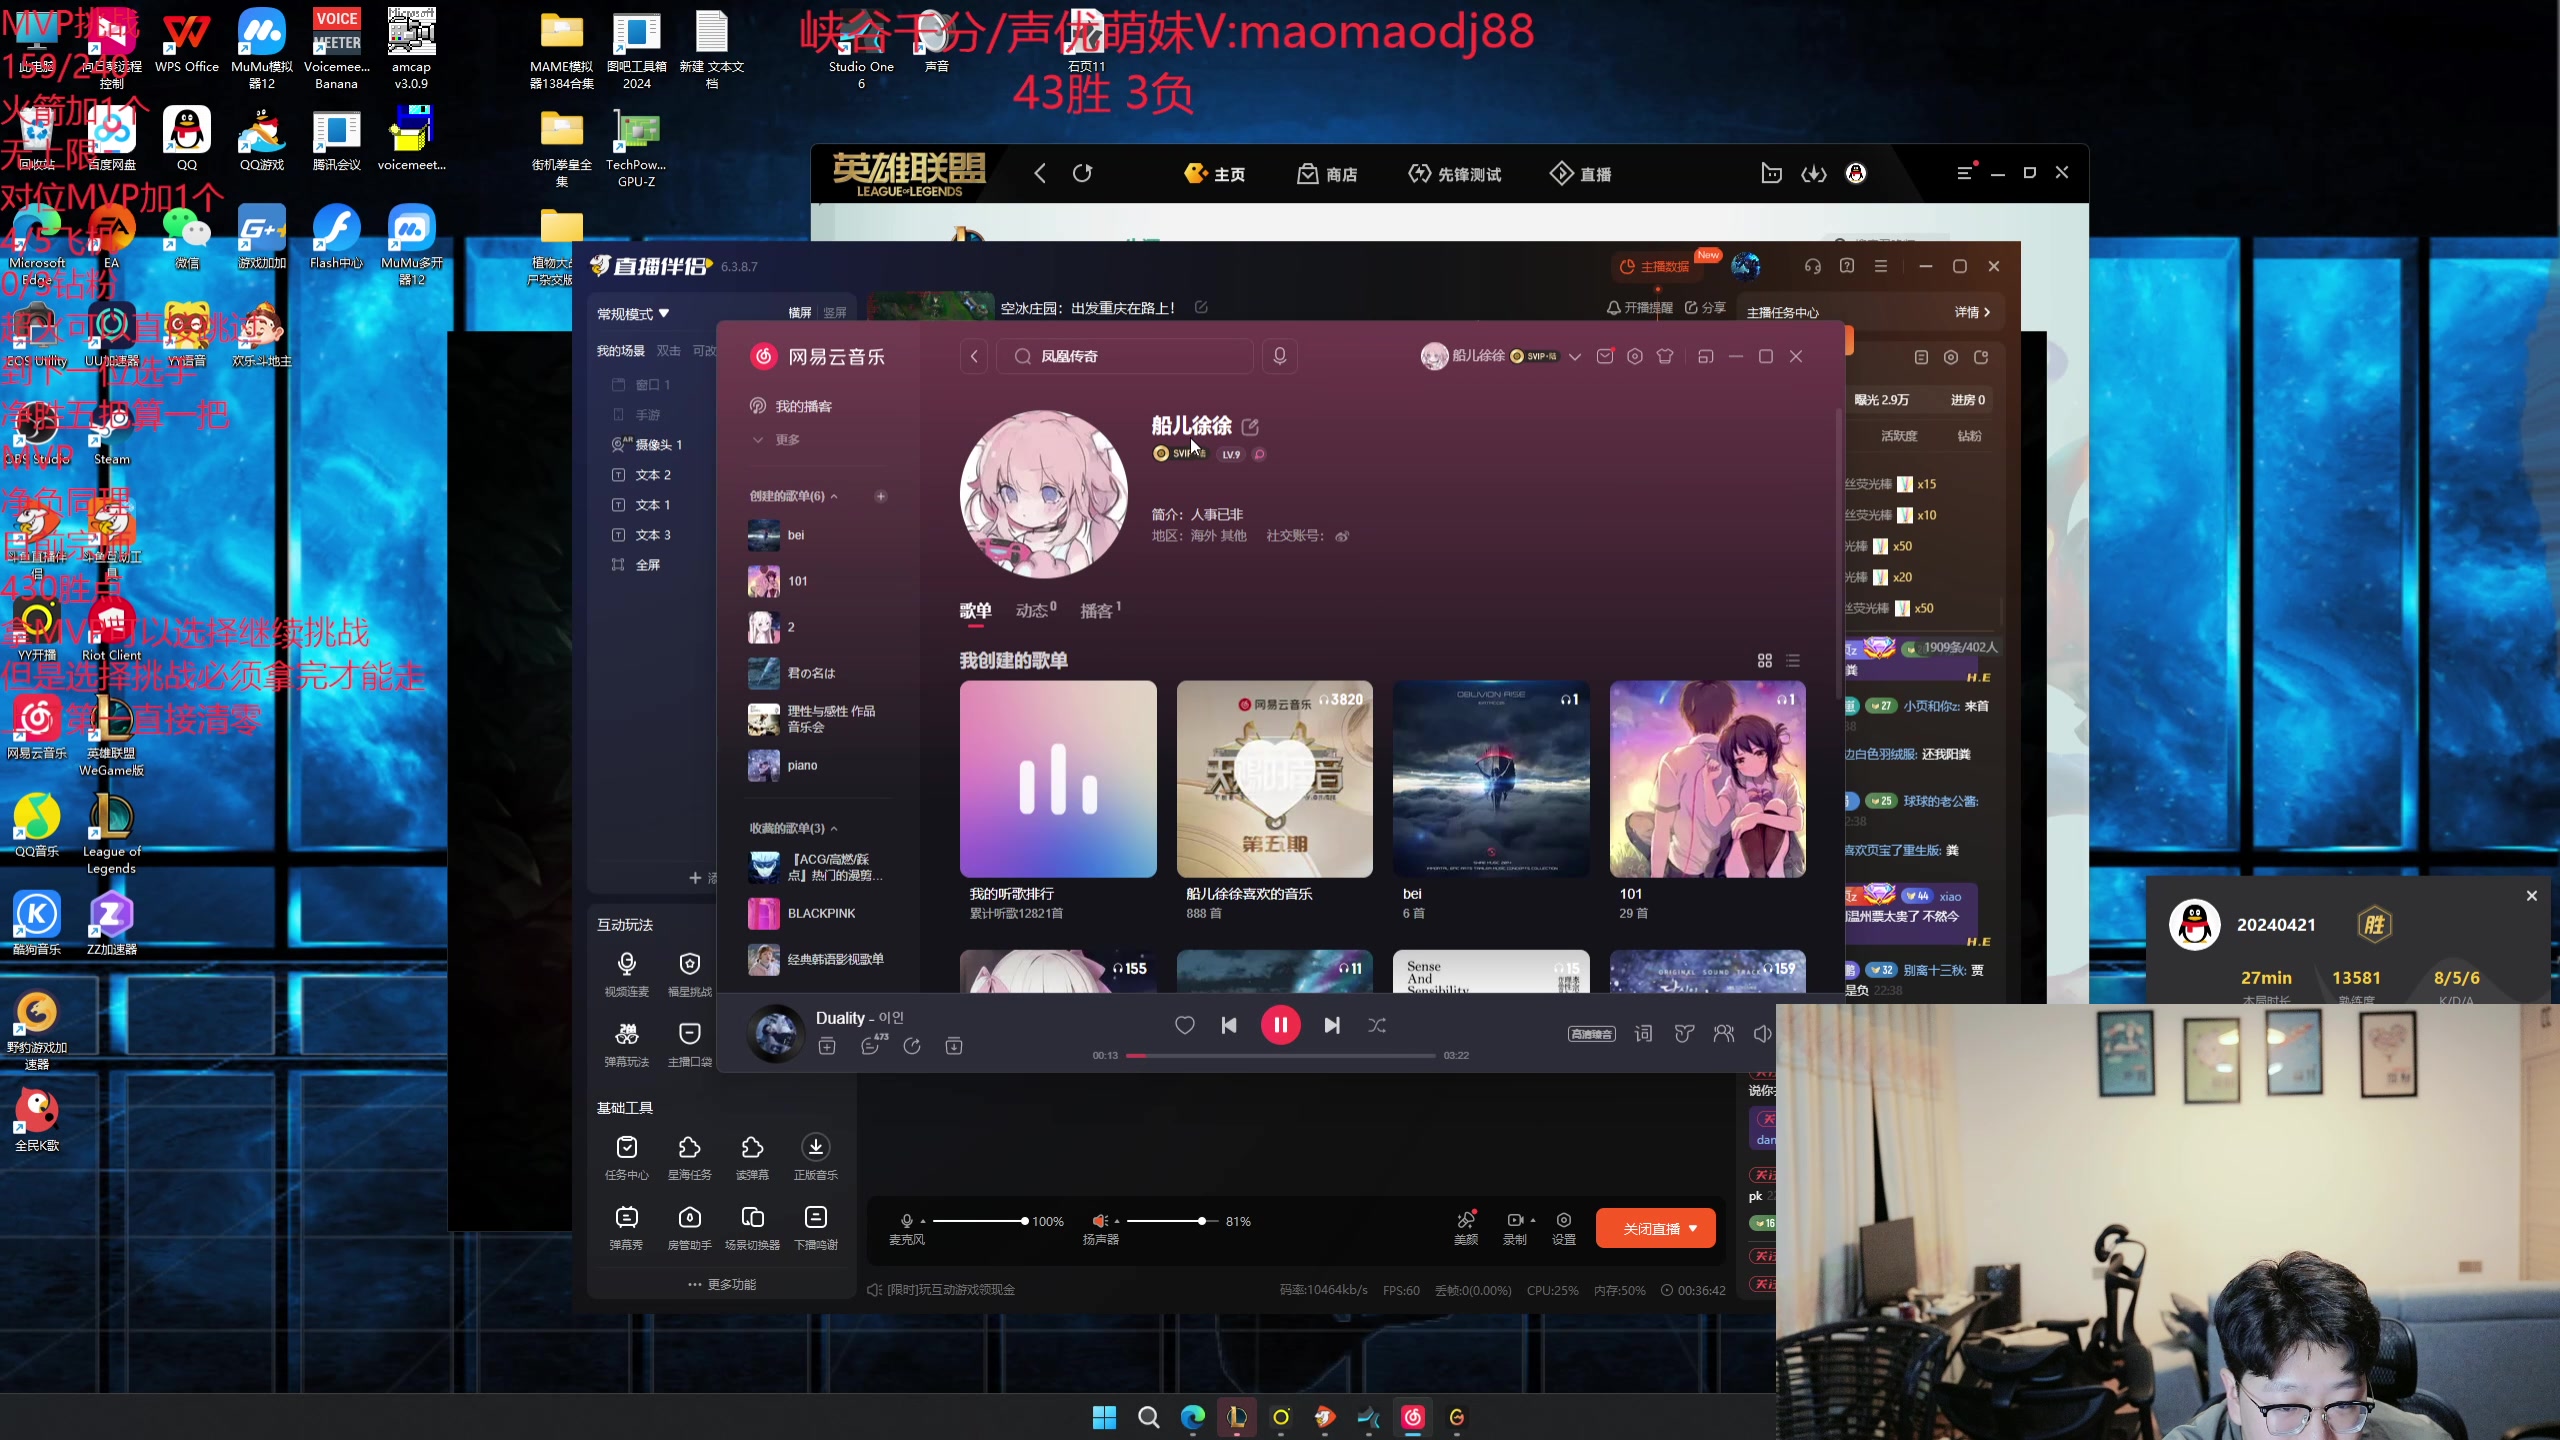Open the 主页 tab in League client
The image size is (2560, 1440).
click(1215, 174)
